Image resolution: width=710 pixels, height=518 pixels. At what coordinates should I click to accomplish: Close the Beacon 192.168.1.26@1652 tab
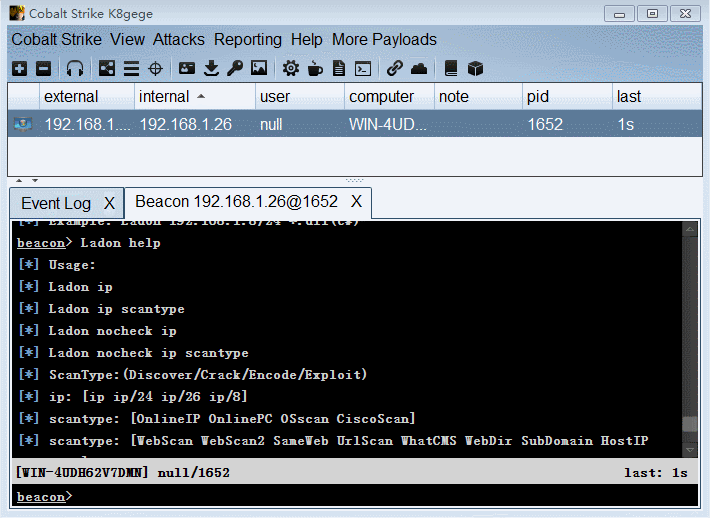point(356,201)
